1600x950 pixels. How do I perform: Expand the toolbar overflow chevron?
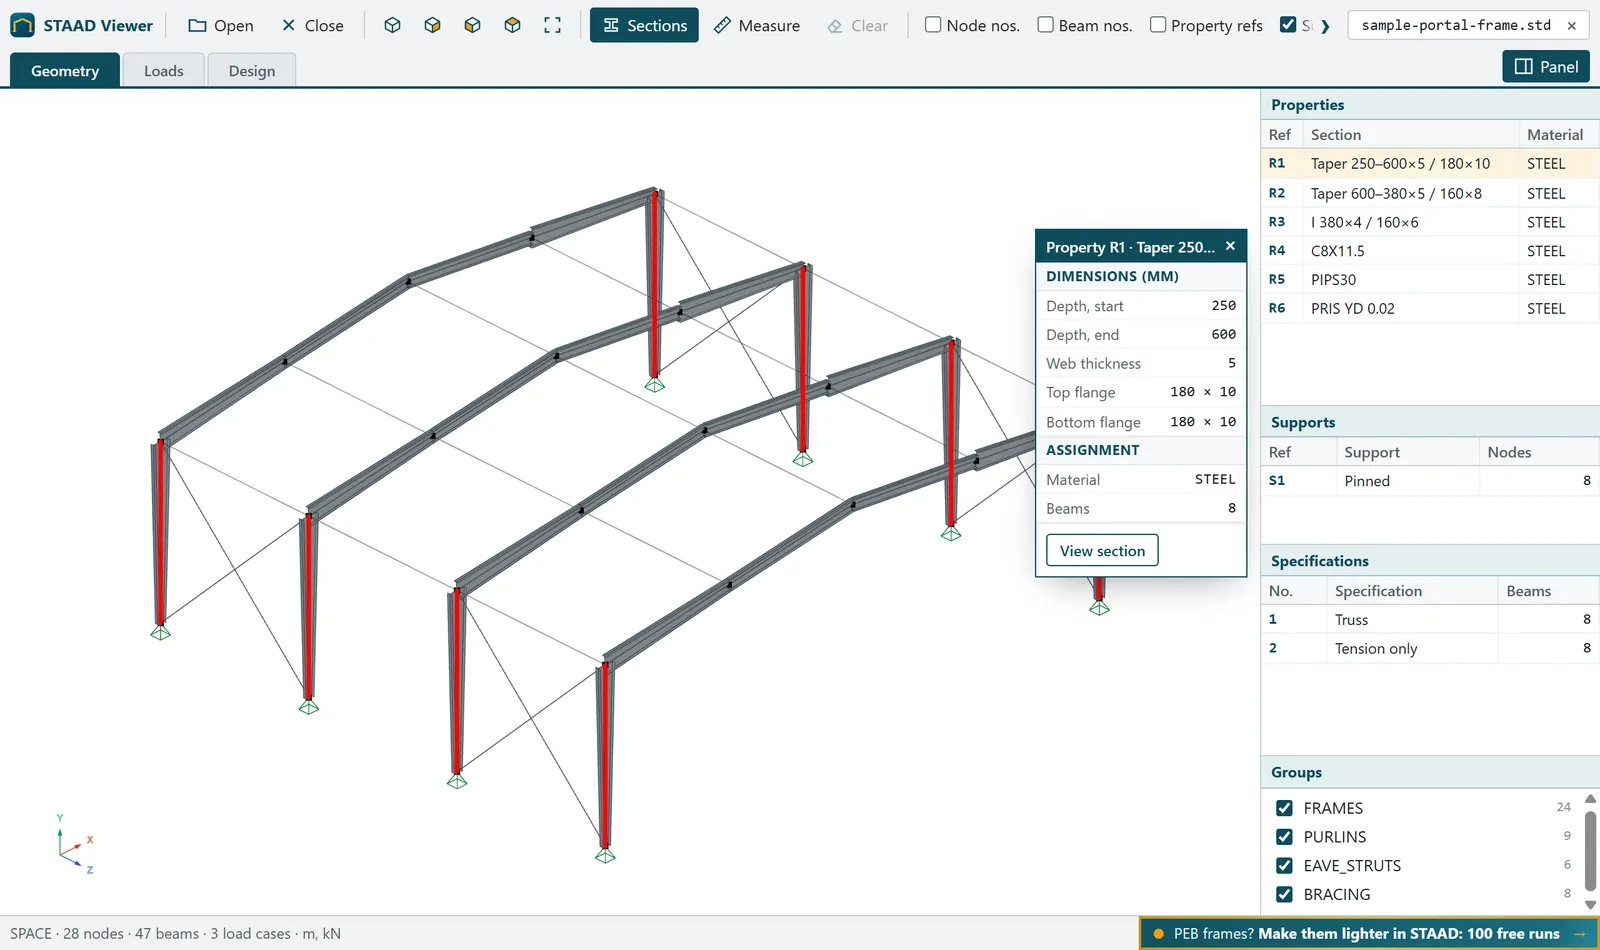[1325, 26]
